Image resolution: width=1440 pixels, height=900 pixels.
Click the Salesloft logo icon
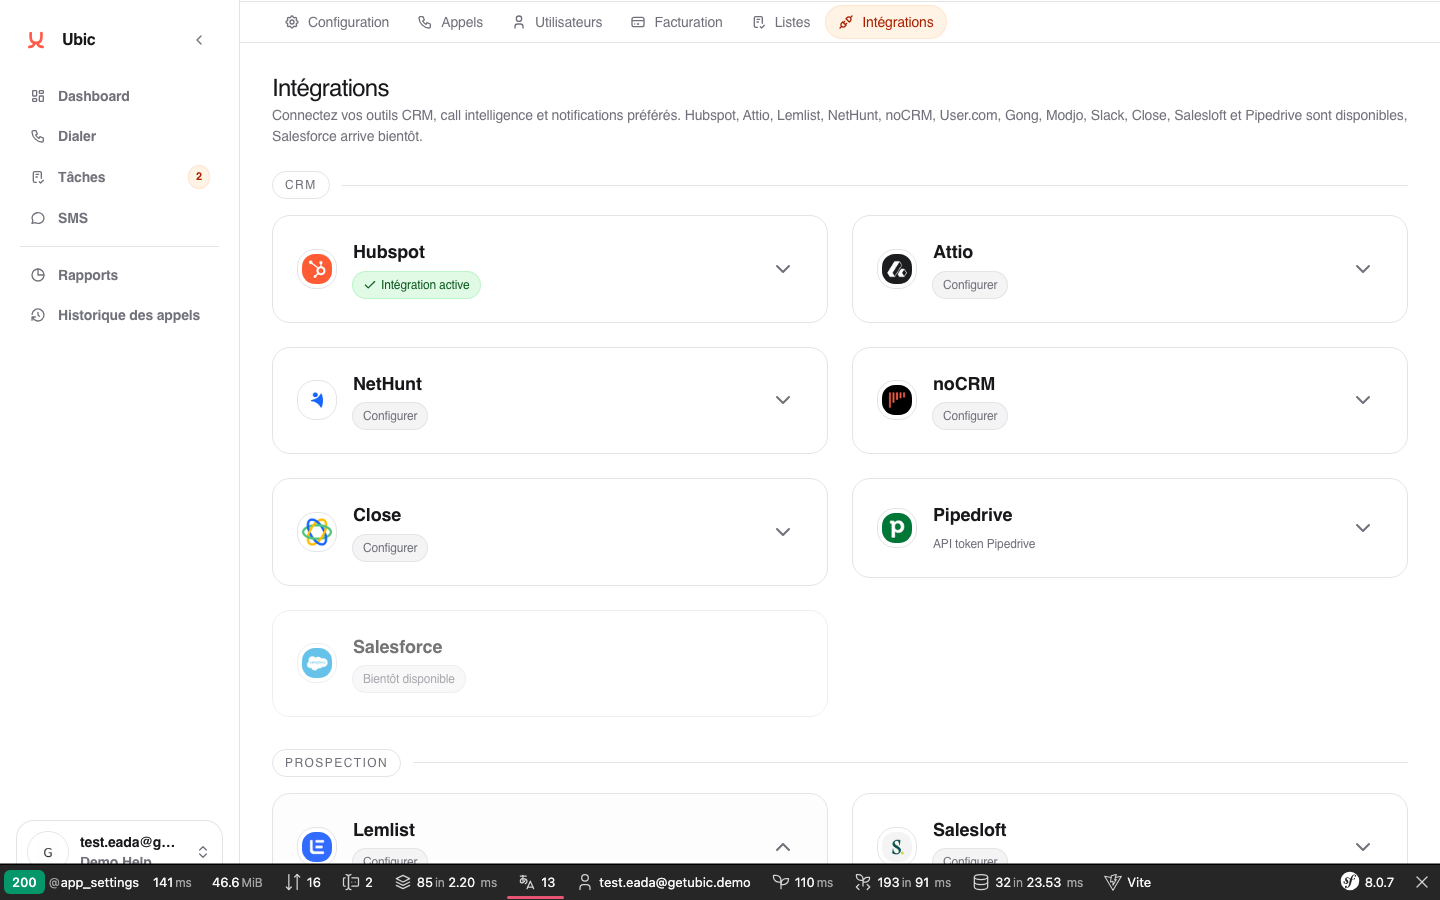coord(897,846)
